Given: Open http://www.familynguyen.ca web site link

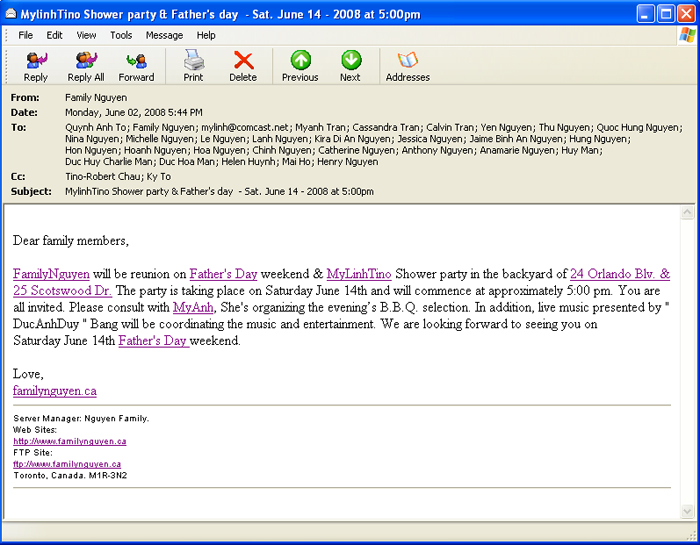Looking at the screenshot, I should tap(70, 441).
